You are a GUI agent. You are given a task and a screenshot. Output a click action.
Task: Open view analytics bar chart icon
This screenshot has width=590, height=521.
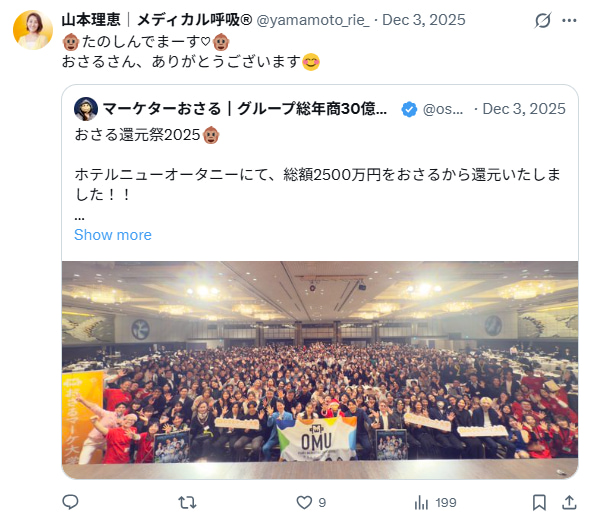[421, 502]
